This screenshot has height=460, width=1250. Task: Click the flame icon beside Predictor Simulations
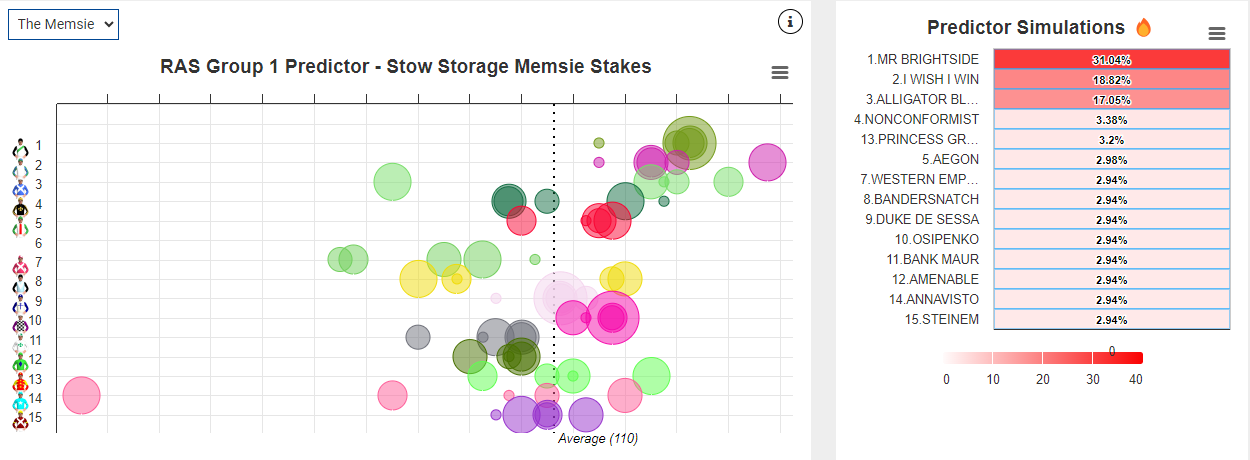1144,27
